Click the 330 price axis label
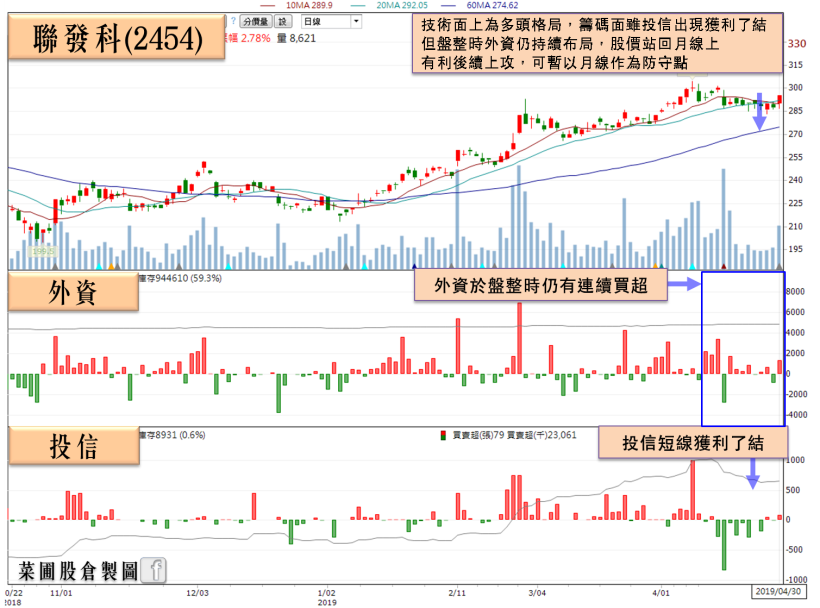 point(796,43)
